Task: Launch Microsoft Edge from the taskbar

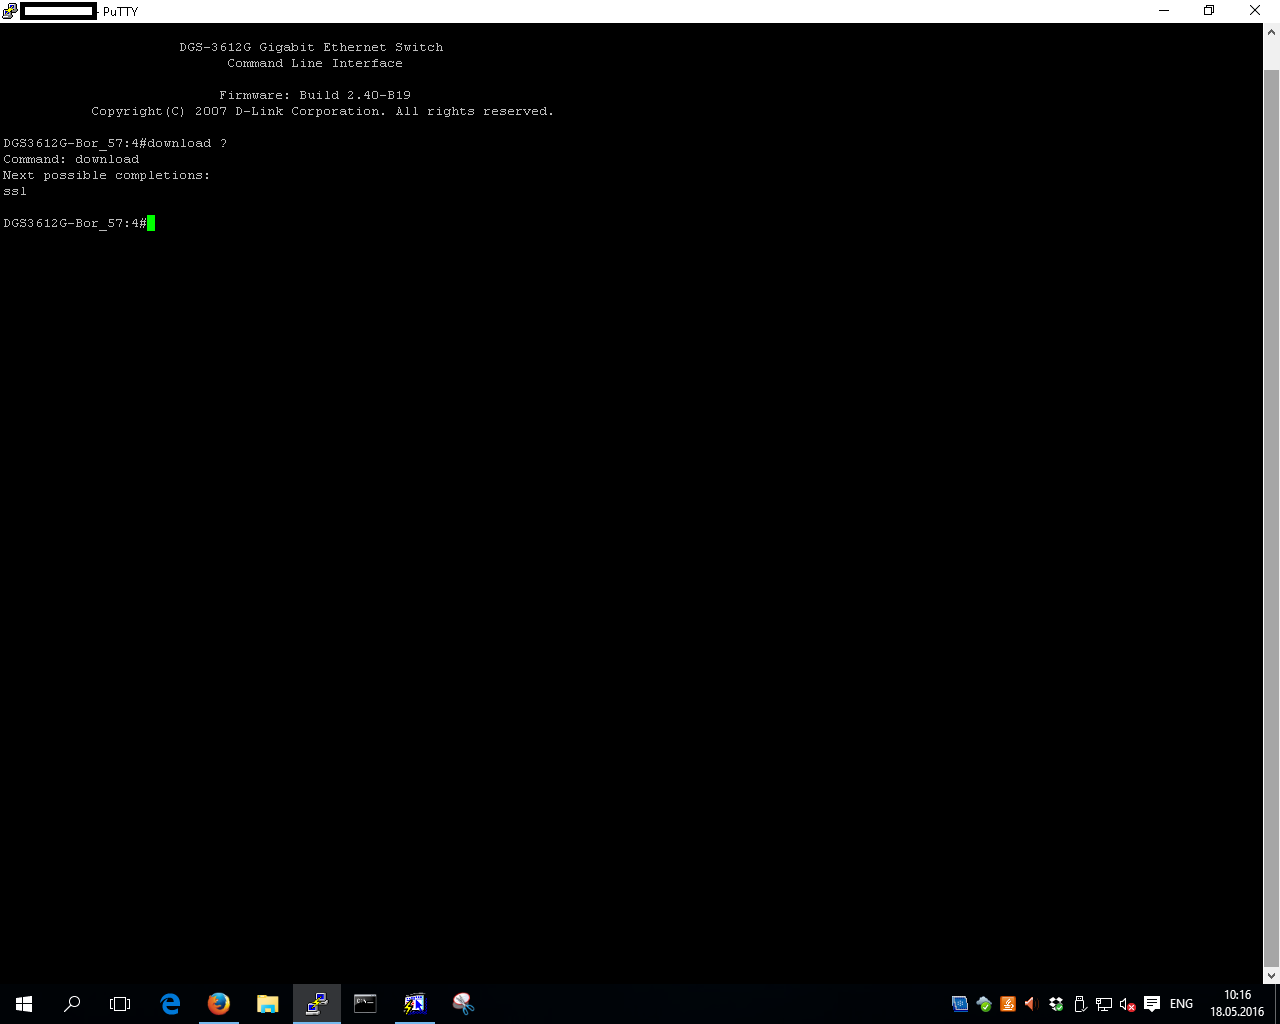Action: pyautogui.click(x=170, y=1004)
